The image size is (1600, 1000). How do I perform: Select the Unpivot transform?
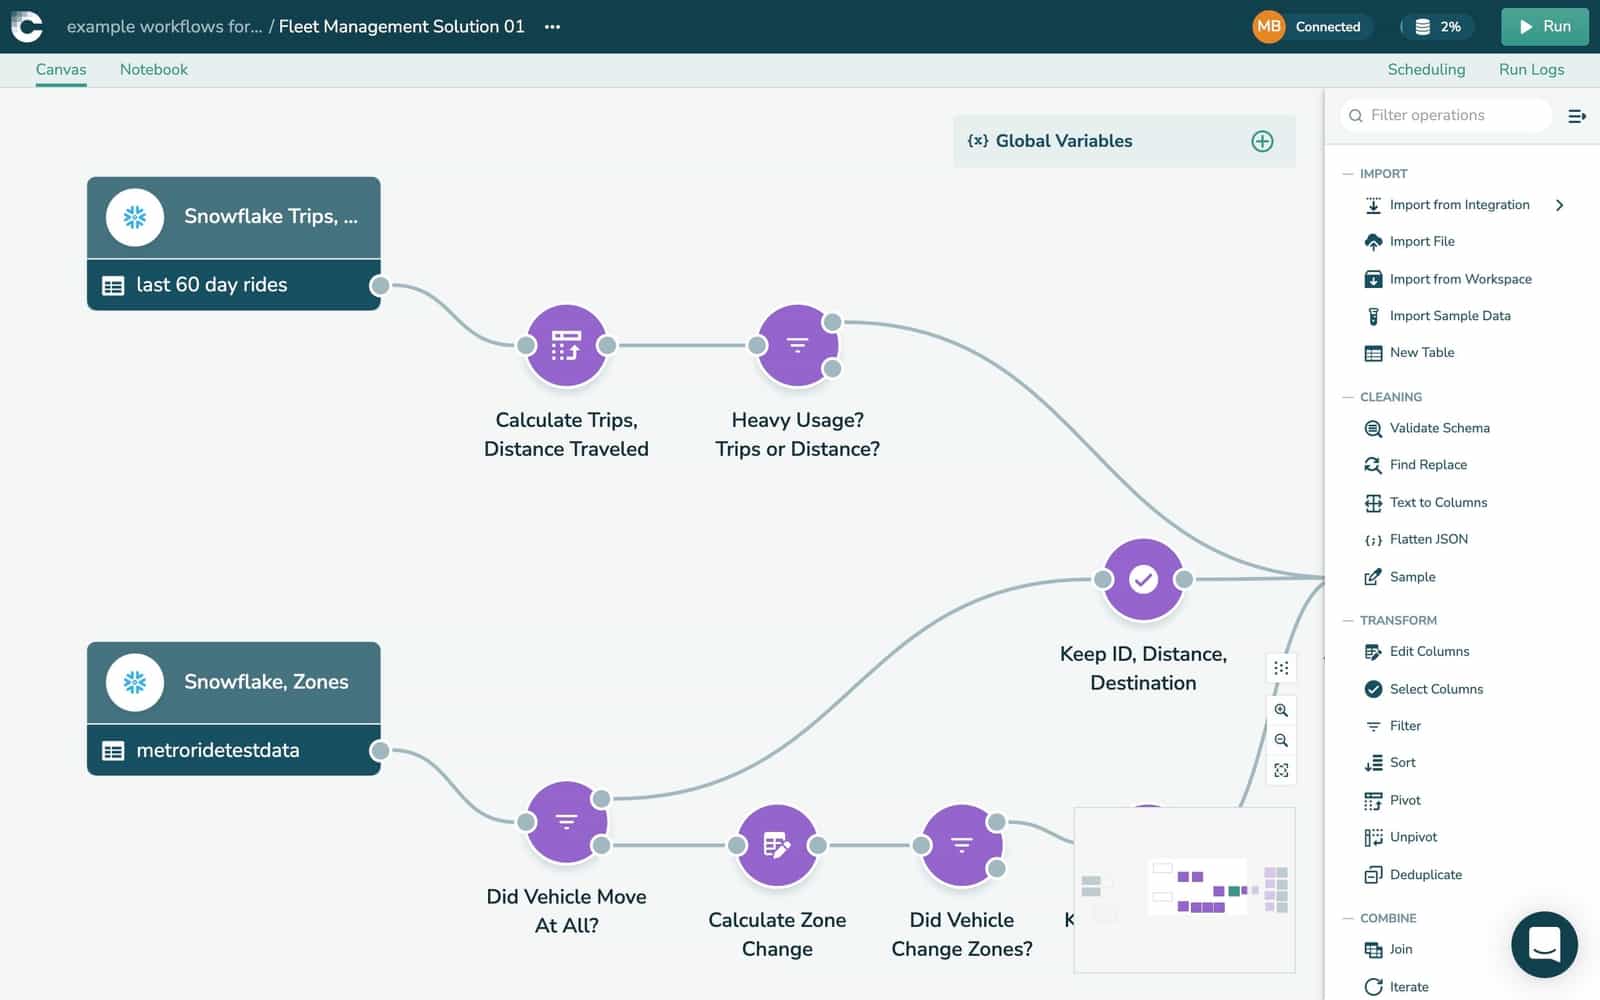pos(1411,837)
